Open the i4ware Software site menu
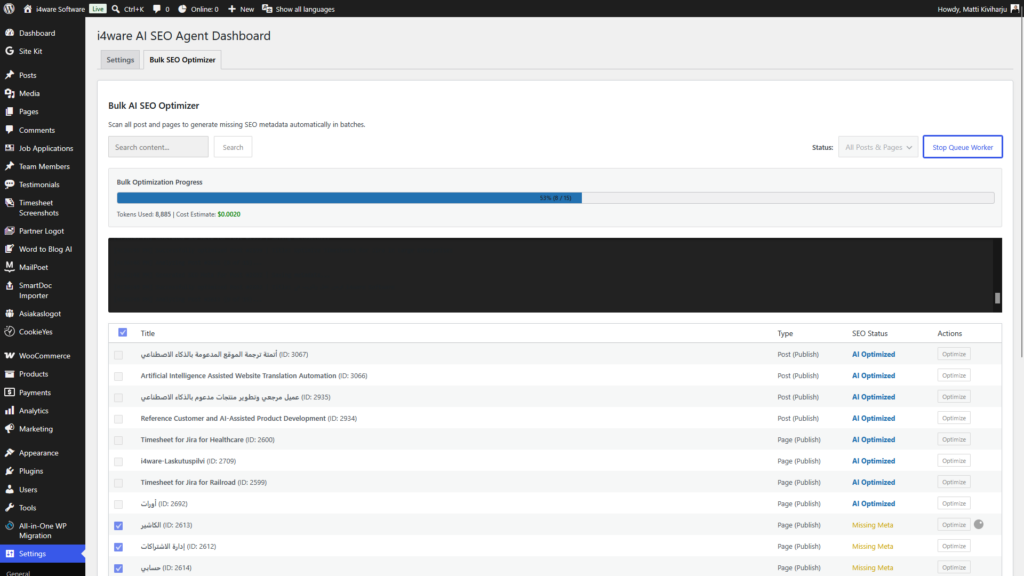Screen dimensions: 1024x576 pos(54,9)
